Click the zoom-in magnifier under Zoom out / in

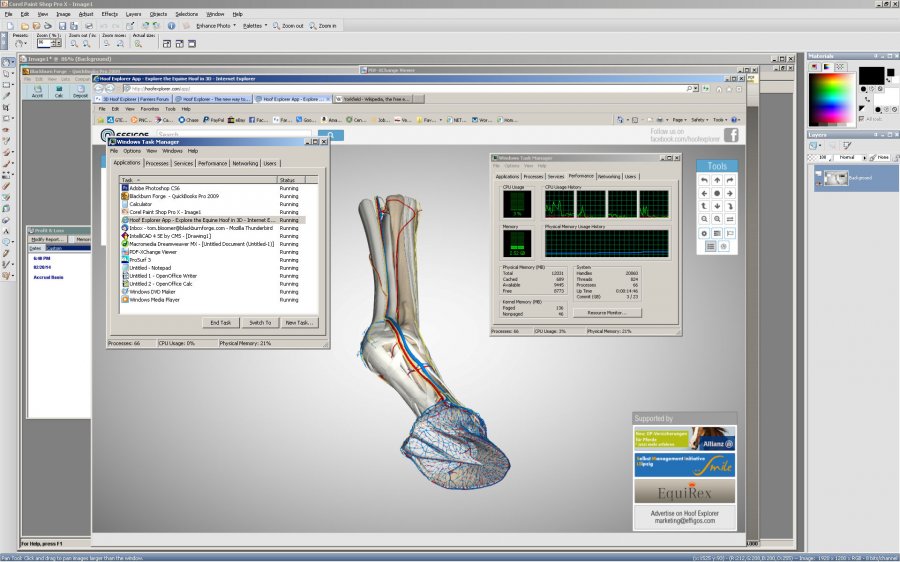[87, 44]
